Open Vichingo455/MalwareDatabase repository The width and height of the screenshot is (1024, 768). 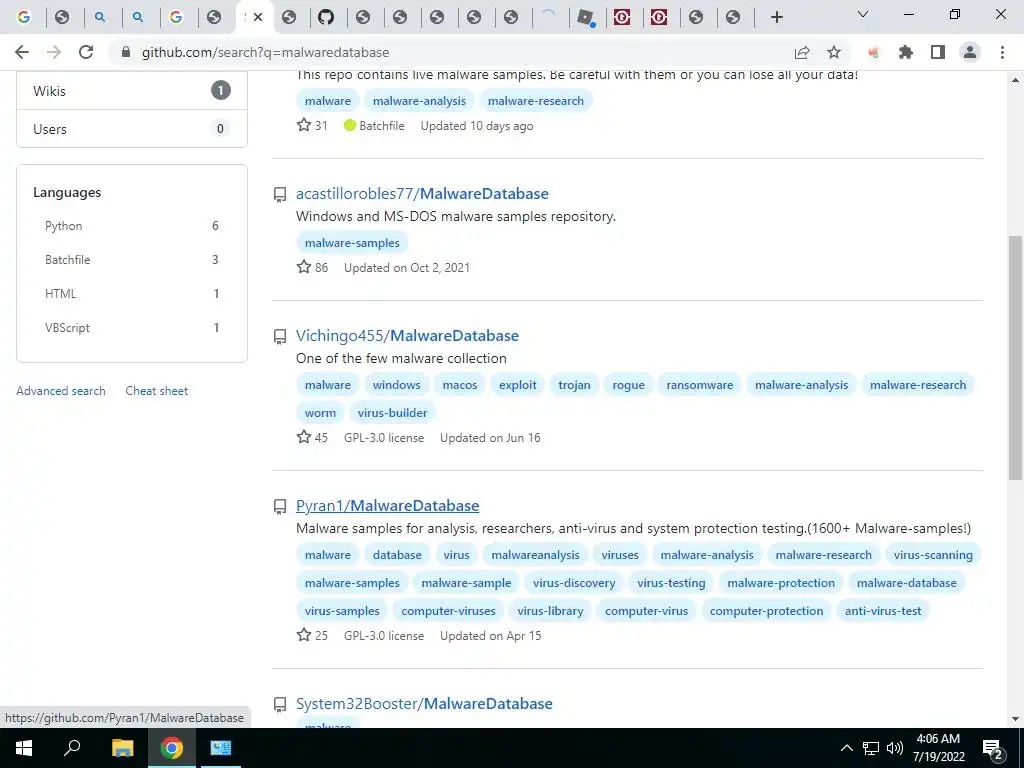[407, 336]
